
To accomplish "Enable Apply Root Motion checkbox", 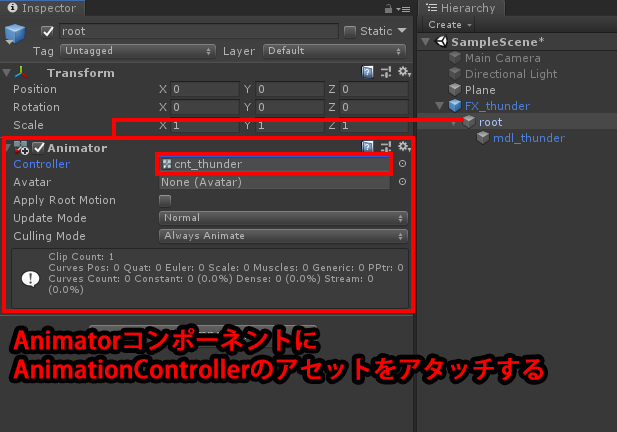I will 165,201.
